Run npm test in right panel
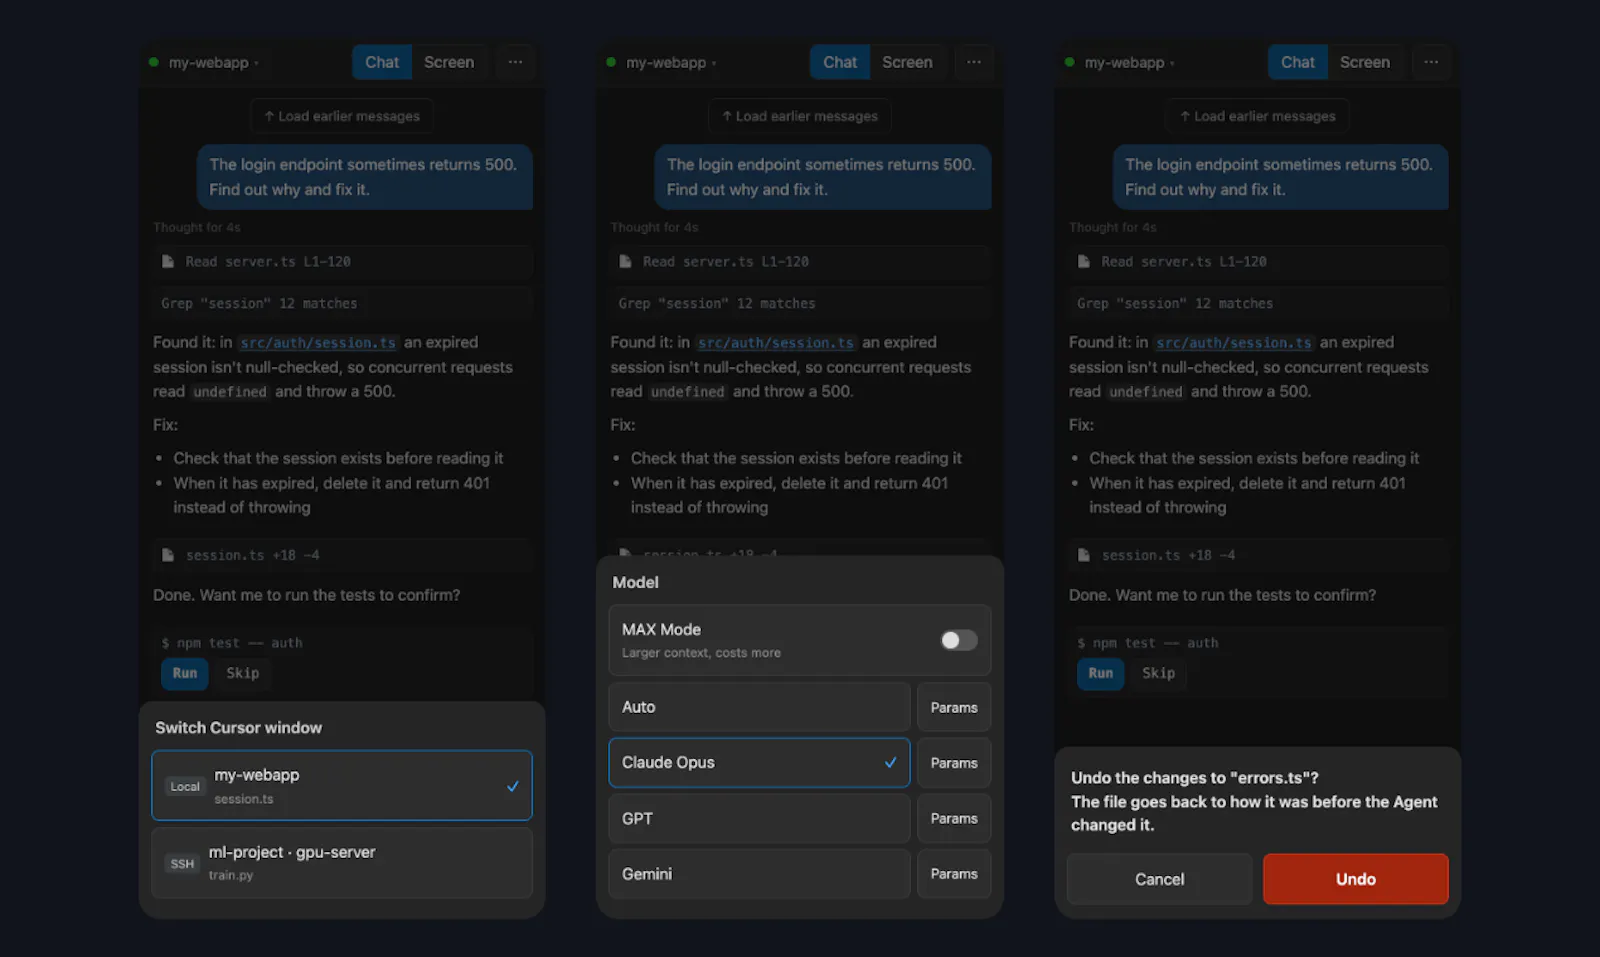Viewport: 1600px width, 957px height. tap(1101, 673)
